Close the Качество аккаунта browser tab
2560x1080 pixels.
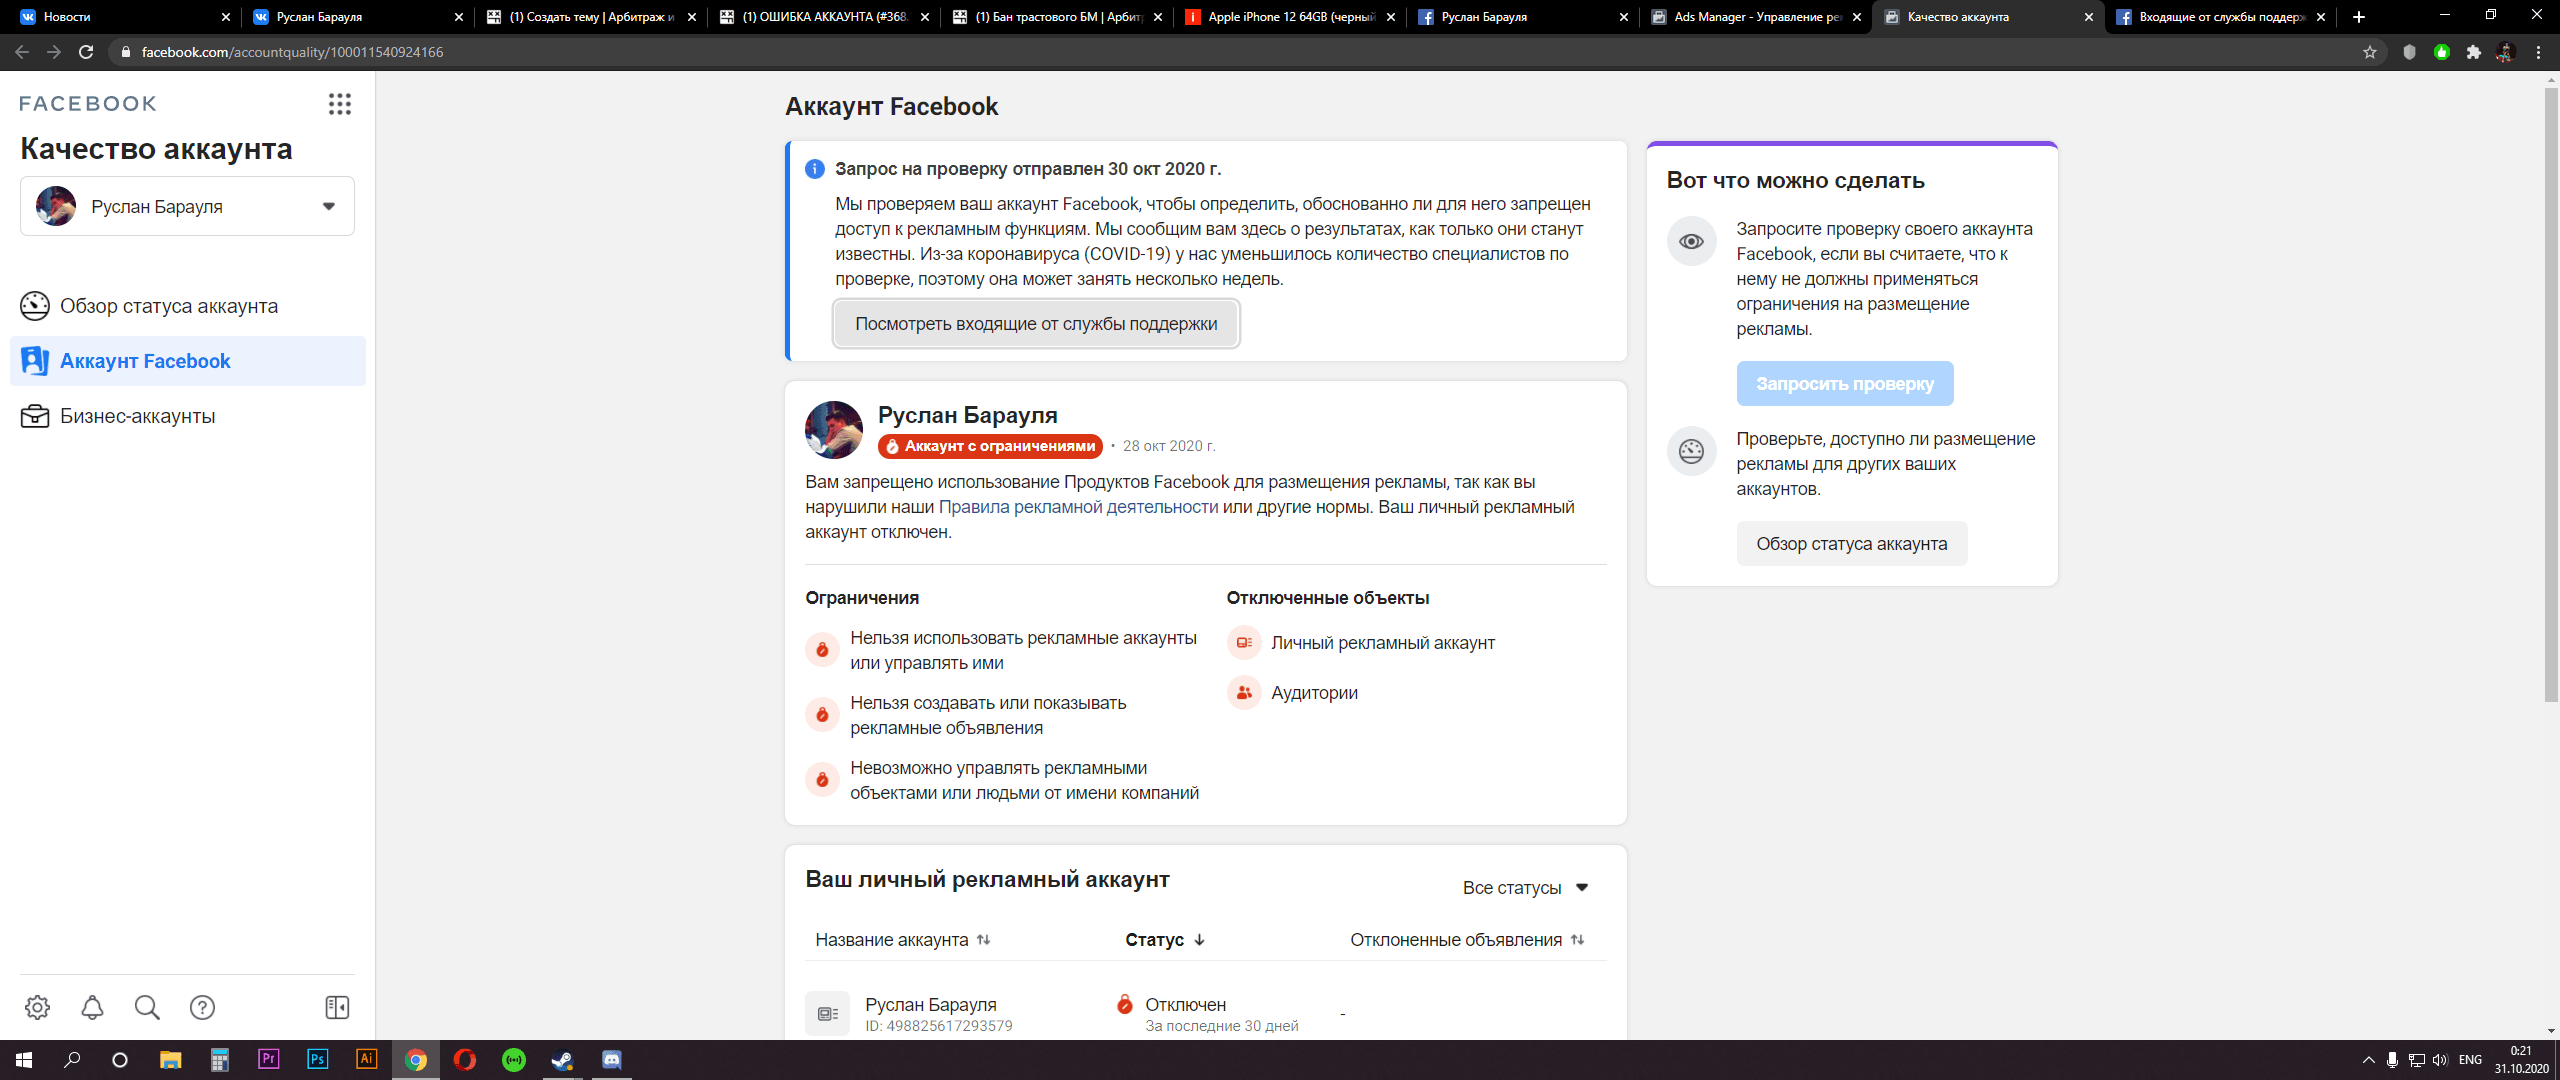pos(2089,17)
